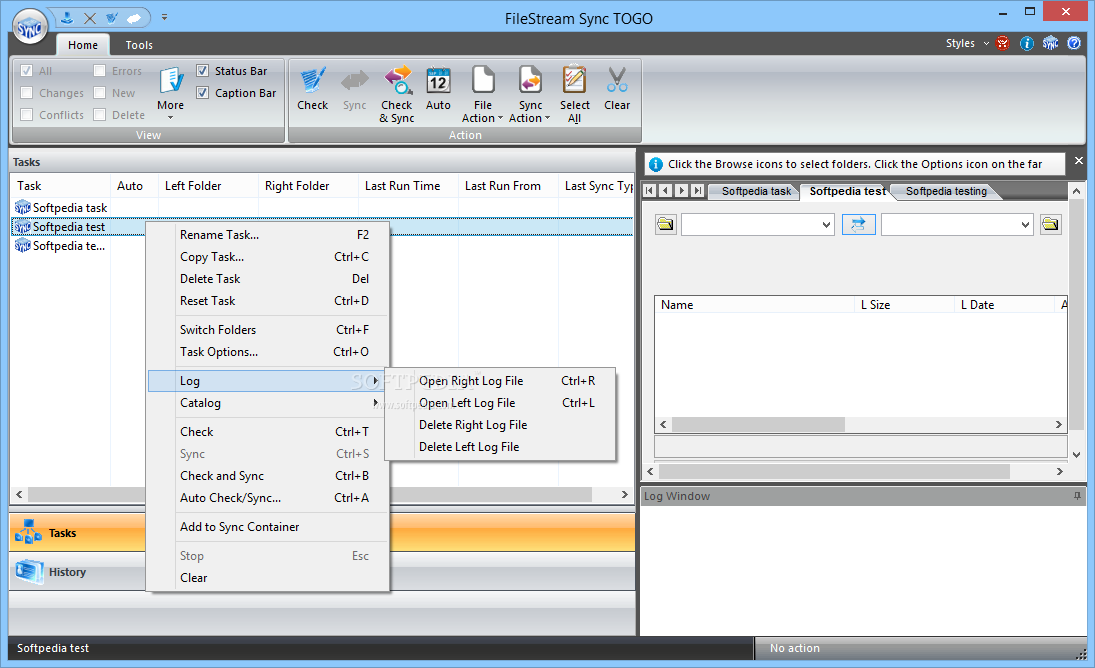Toggle the Status Bar checkbox
Viewport: 1095px width, 668px height.
203,70
